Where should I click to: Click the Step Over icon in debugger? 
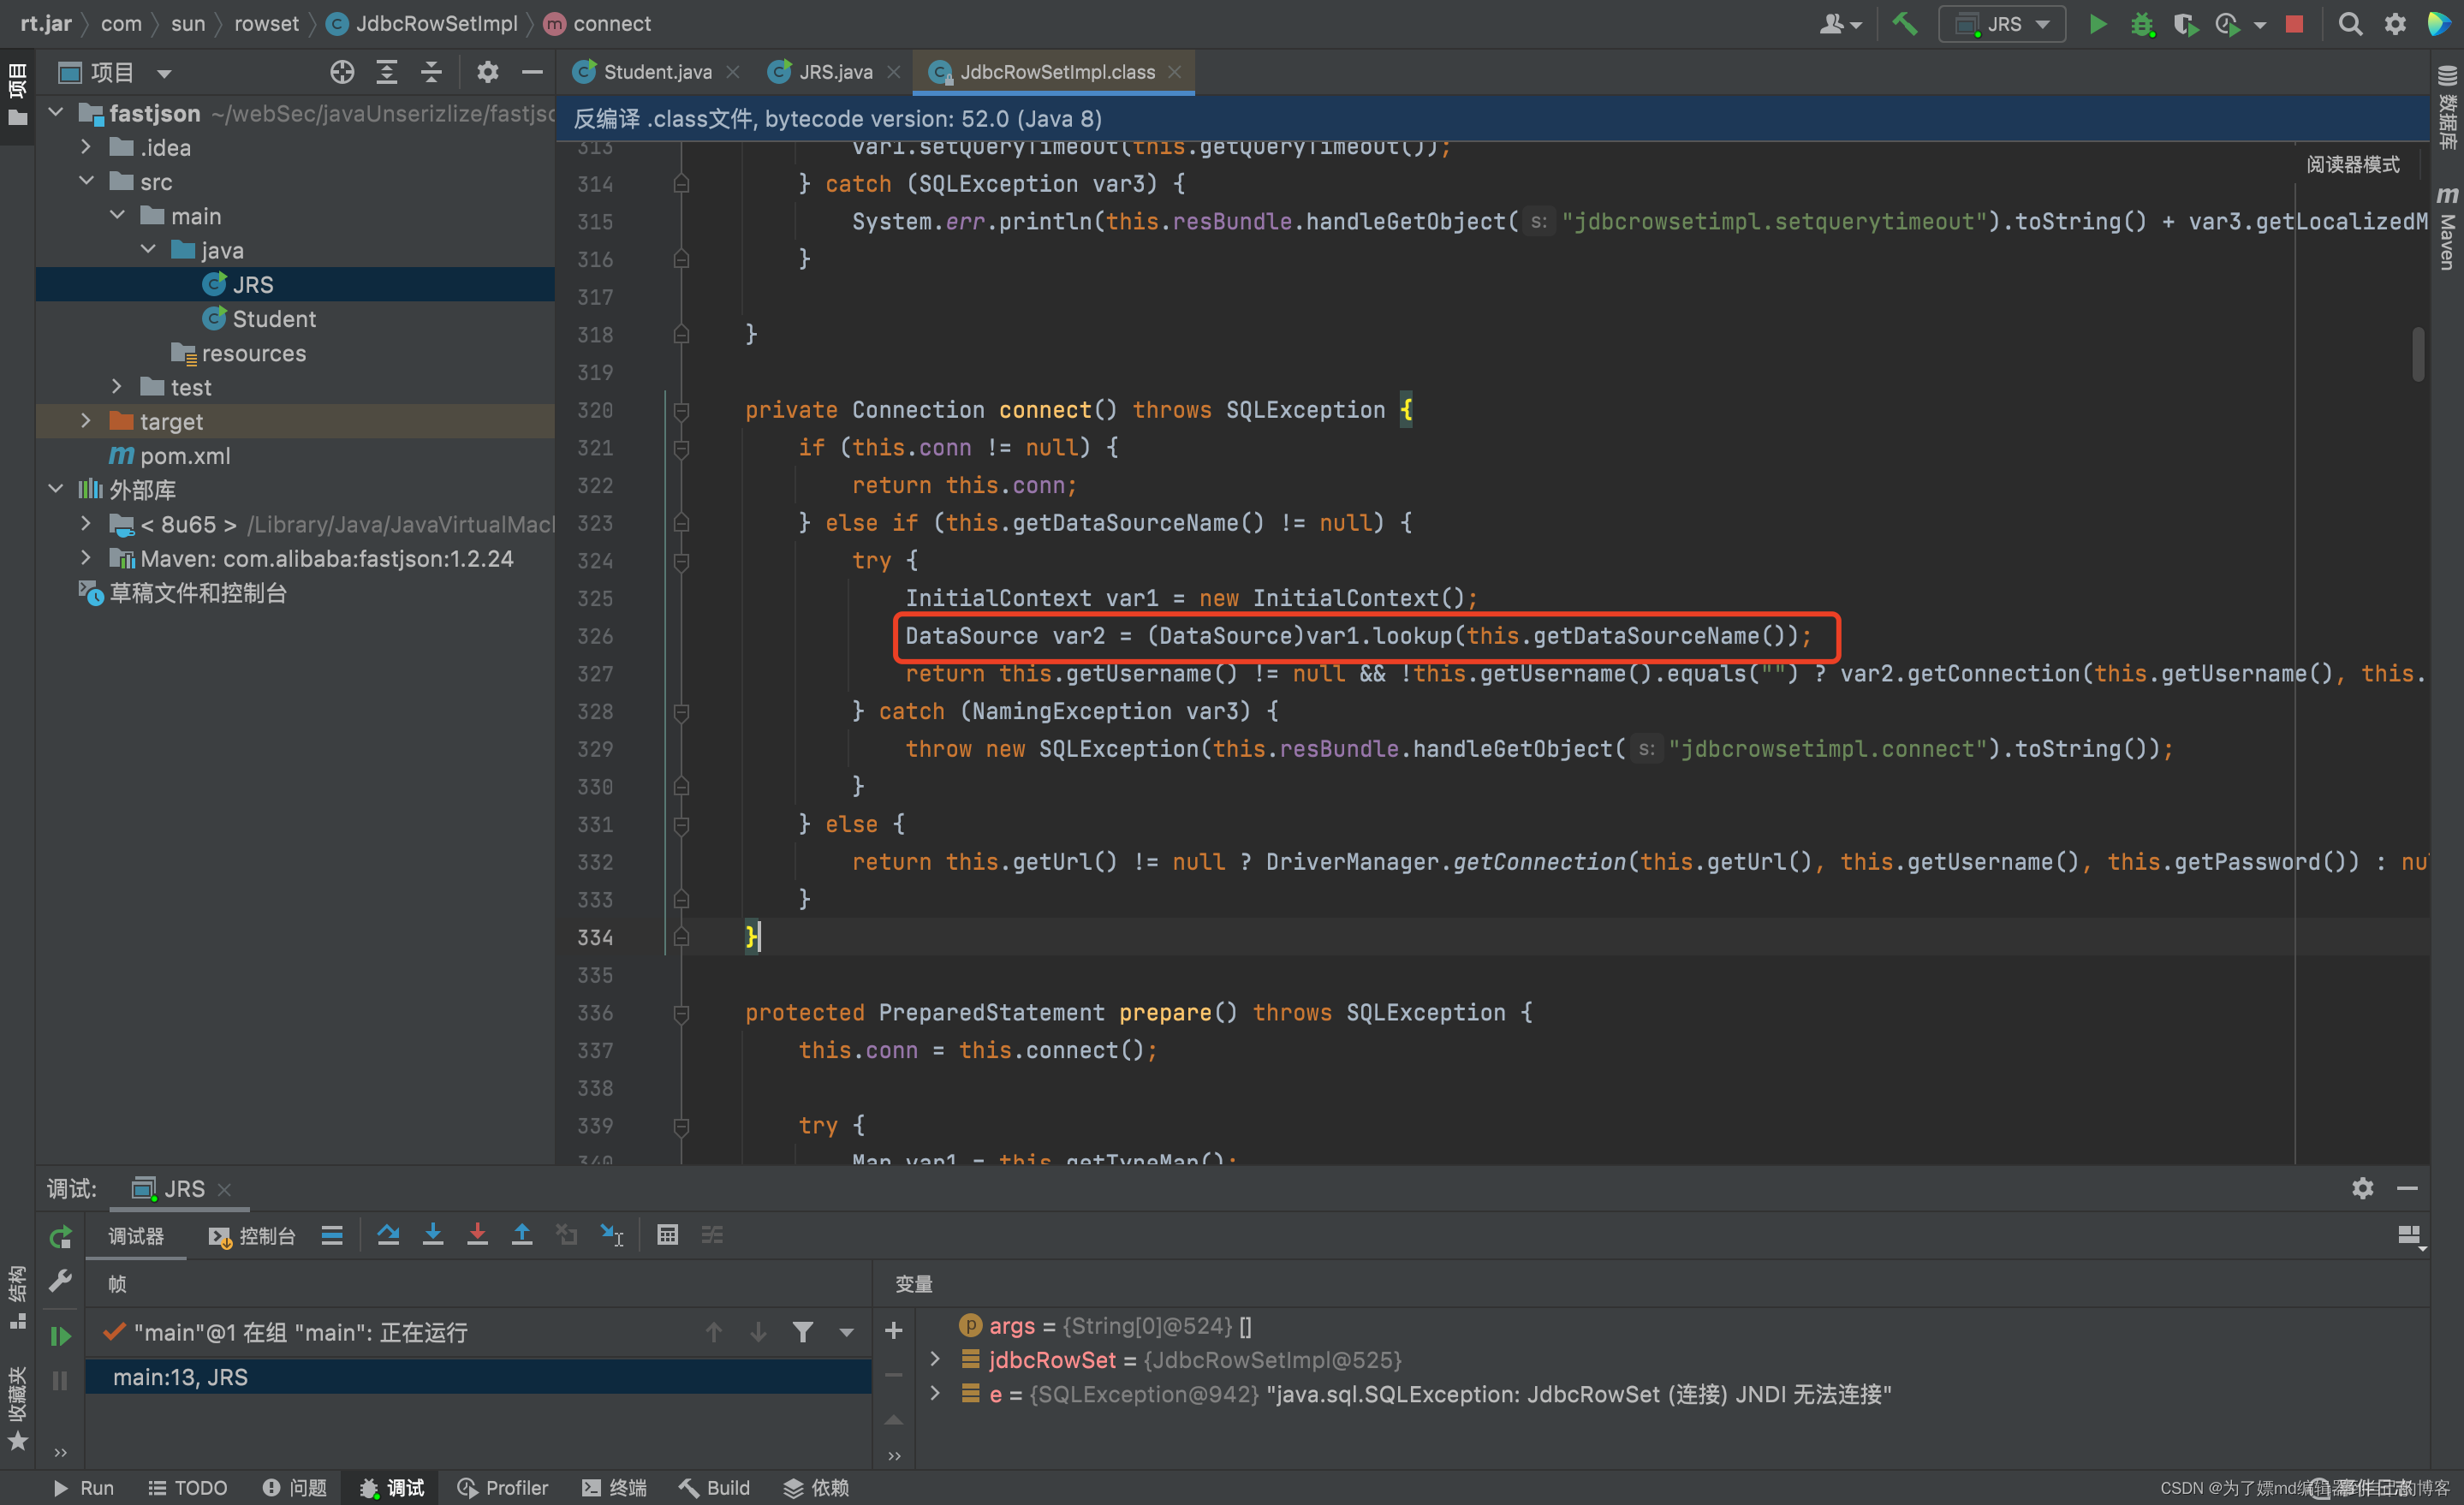(x=387, y=1237)
